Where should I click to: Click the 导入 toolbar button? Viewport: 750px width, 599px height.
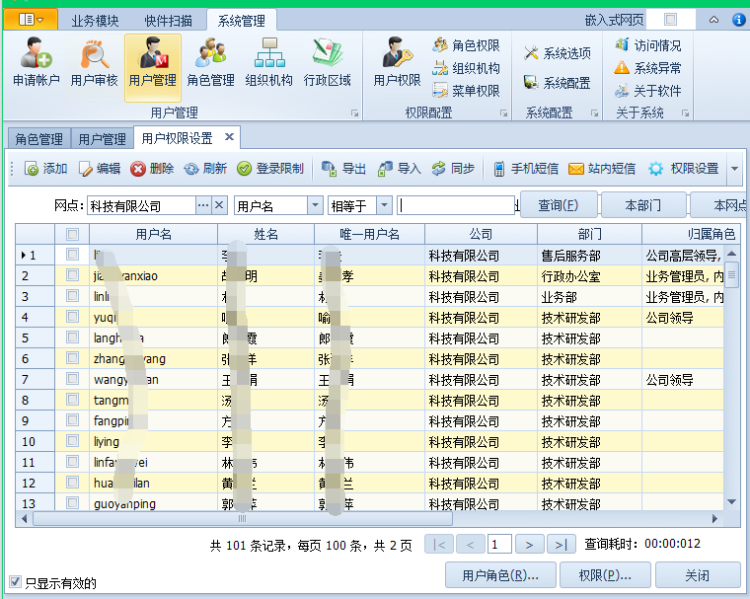click(399, 169)
